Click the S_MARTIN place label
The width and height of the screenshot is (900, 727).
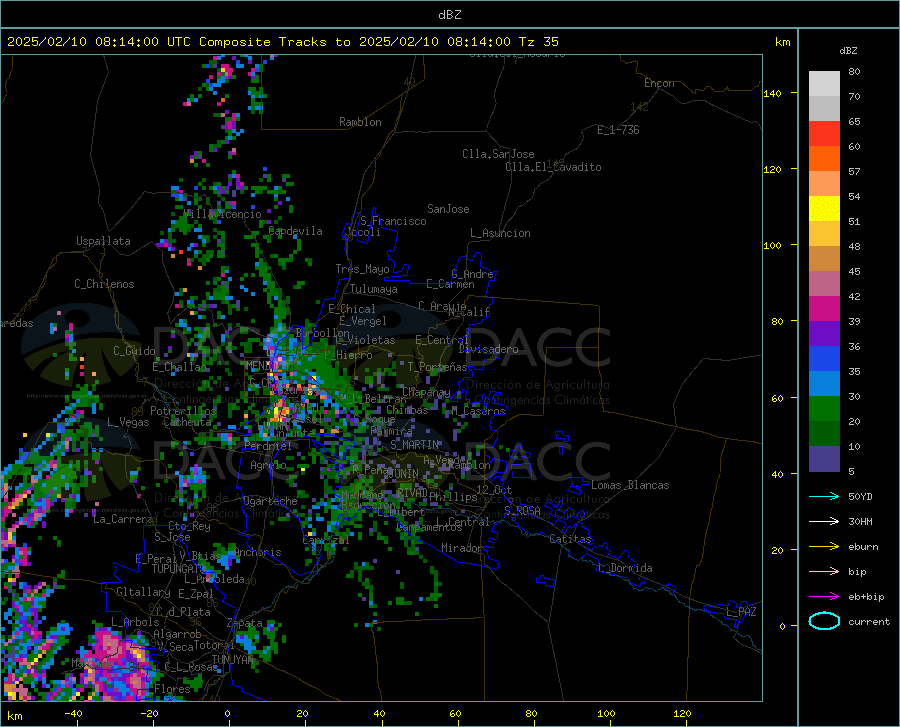coord(414,445)
